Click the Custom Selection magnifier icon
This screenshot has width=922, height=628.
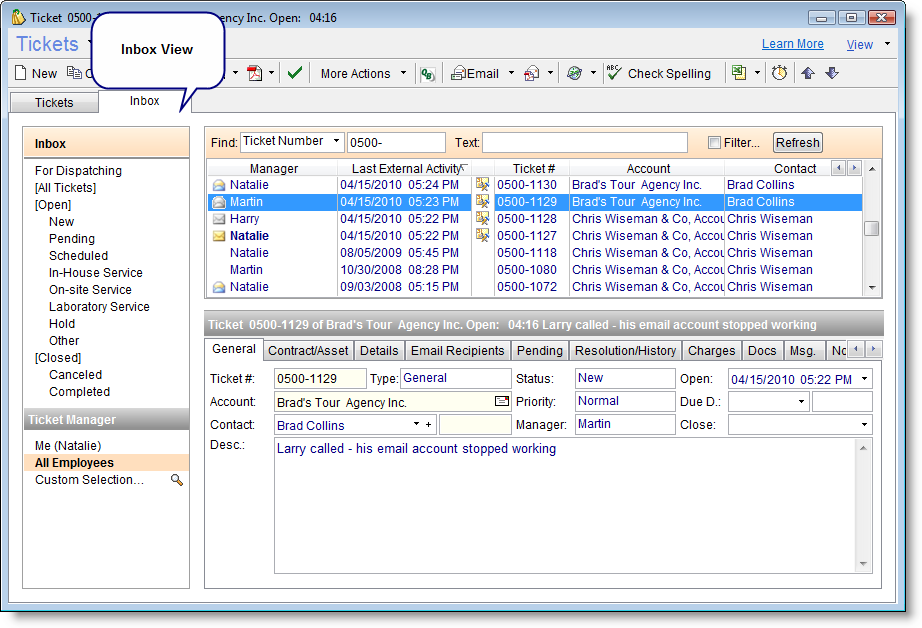click(177, 480)
